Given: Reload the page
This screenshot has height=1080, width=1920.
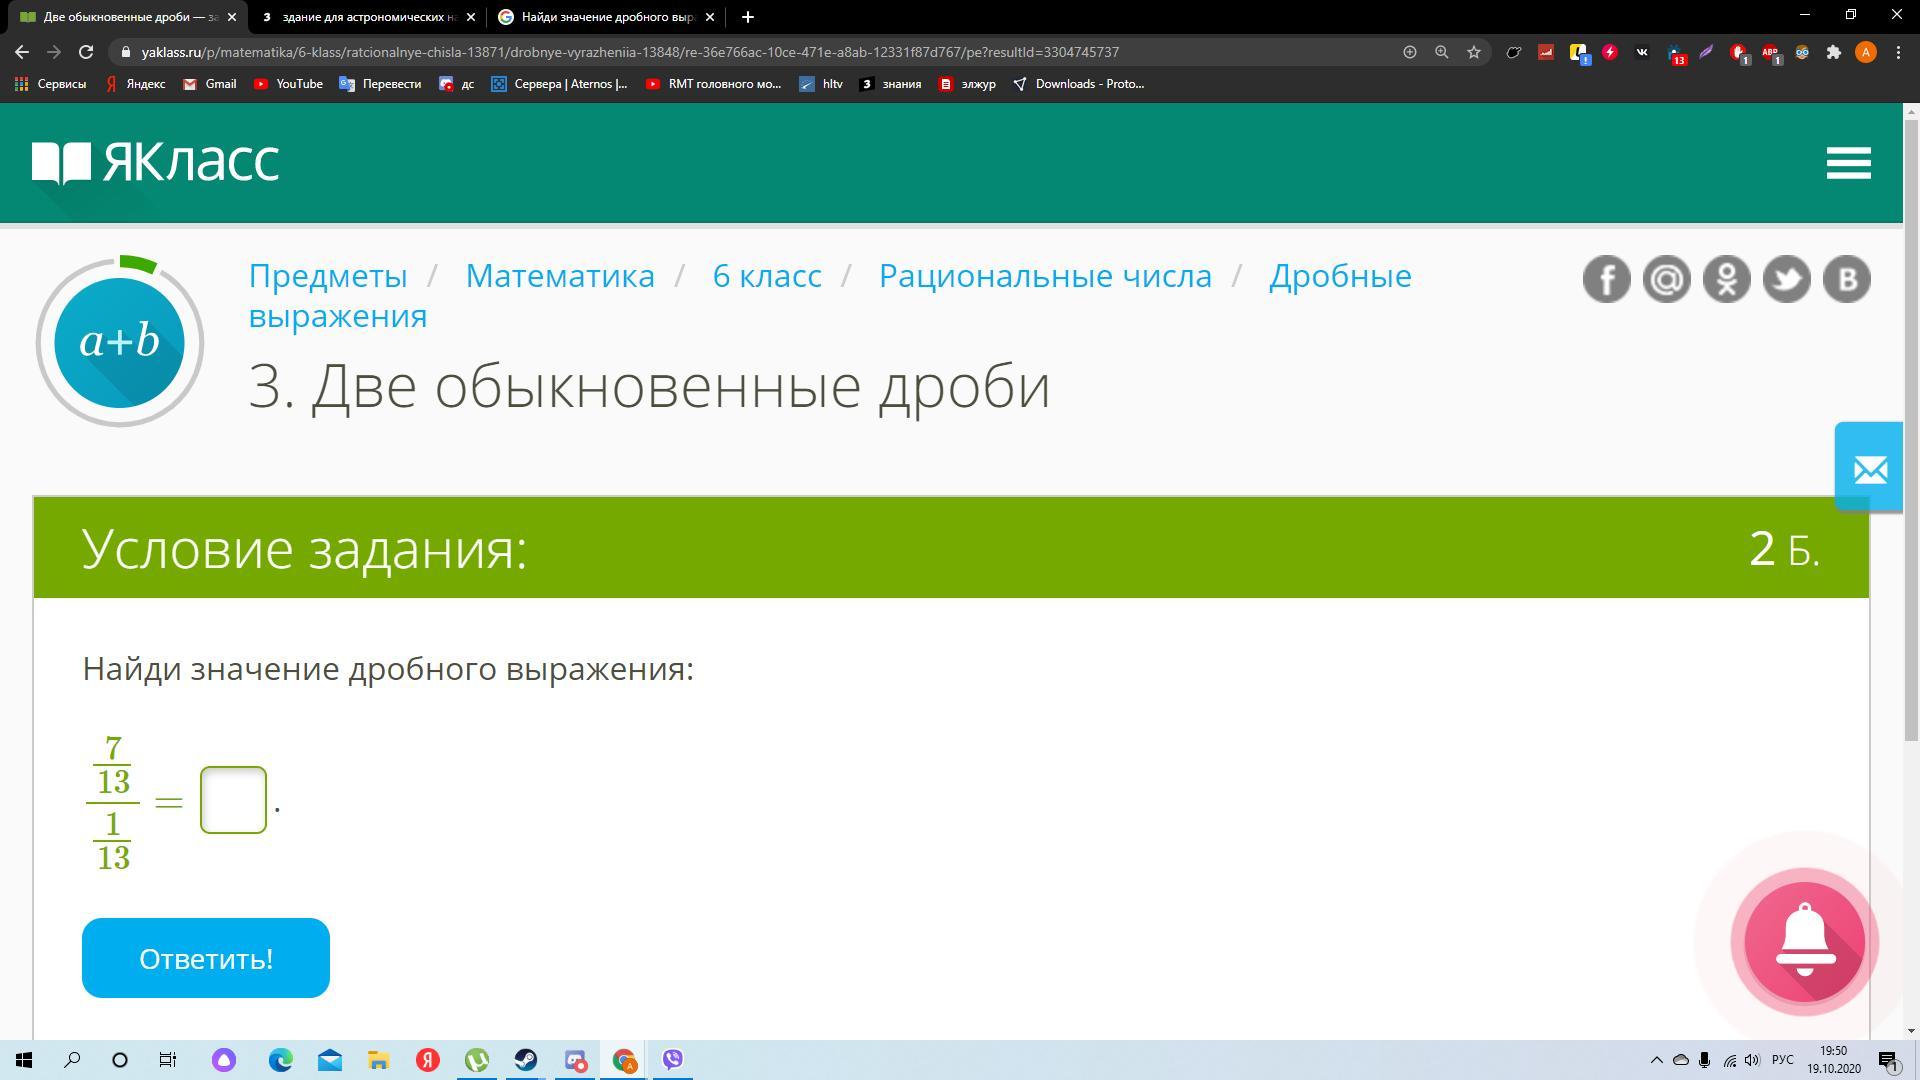Looking at the screenshot, I should pos(86,52).
